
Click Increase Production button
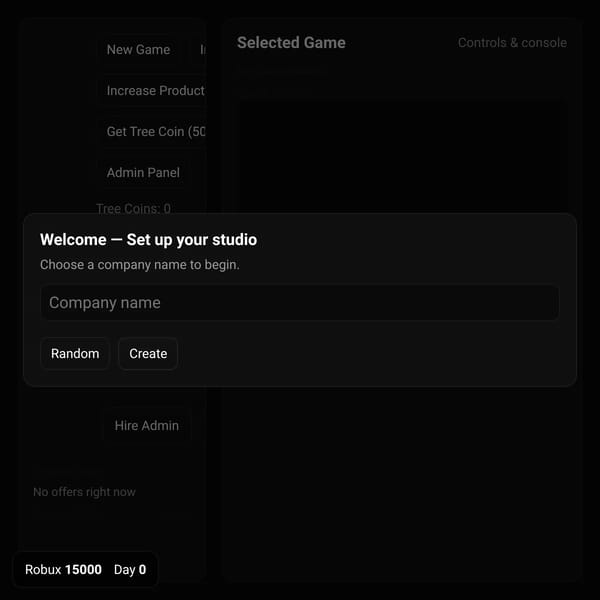[153, 91]
